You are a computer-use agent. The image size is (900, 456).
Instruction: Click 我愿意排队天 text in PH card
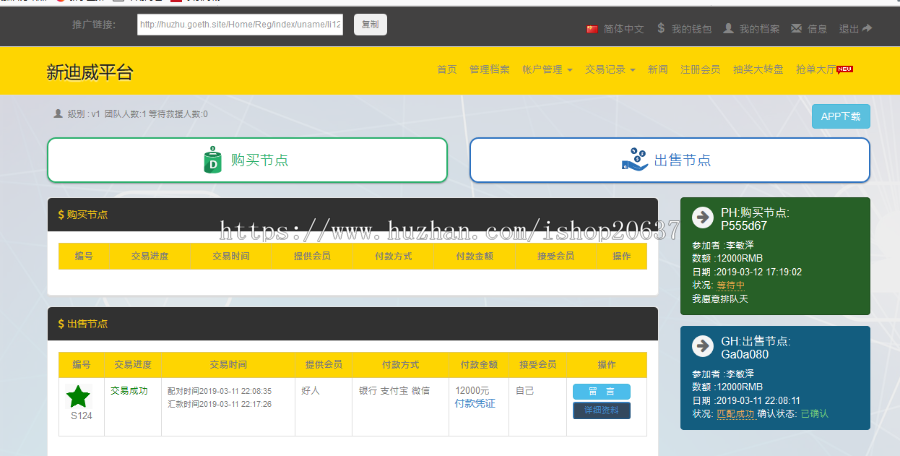720,299
